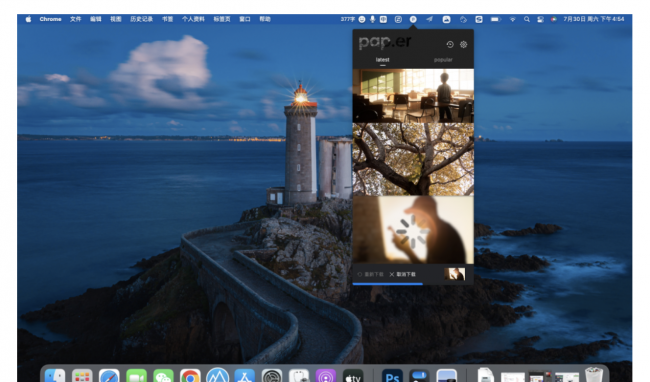
Task: Click the Siri icon in menu bar
Action: pyautogui.click(x=553, y=19)
